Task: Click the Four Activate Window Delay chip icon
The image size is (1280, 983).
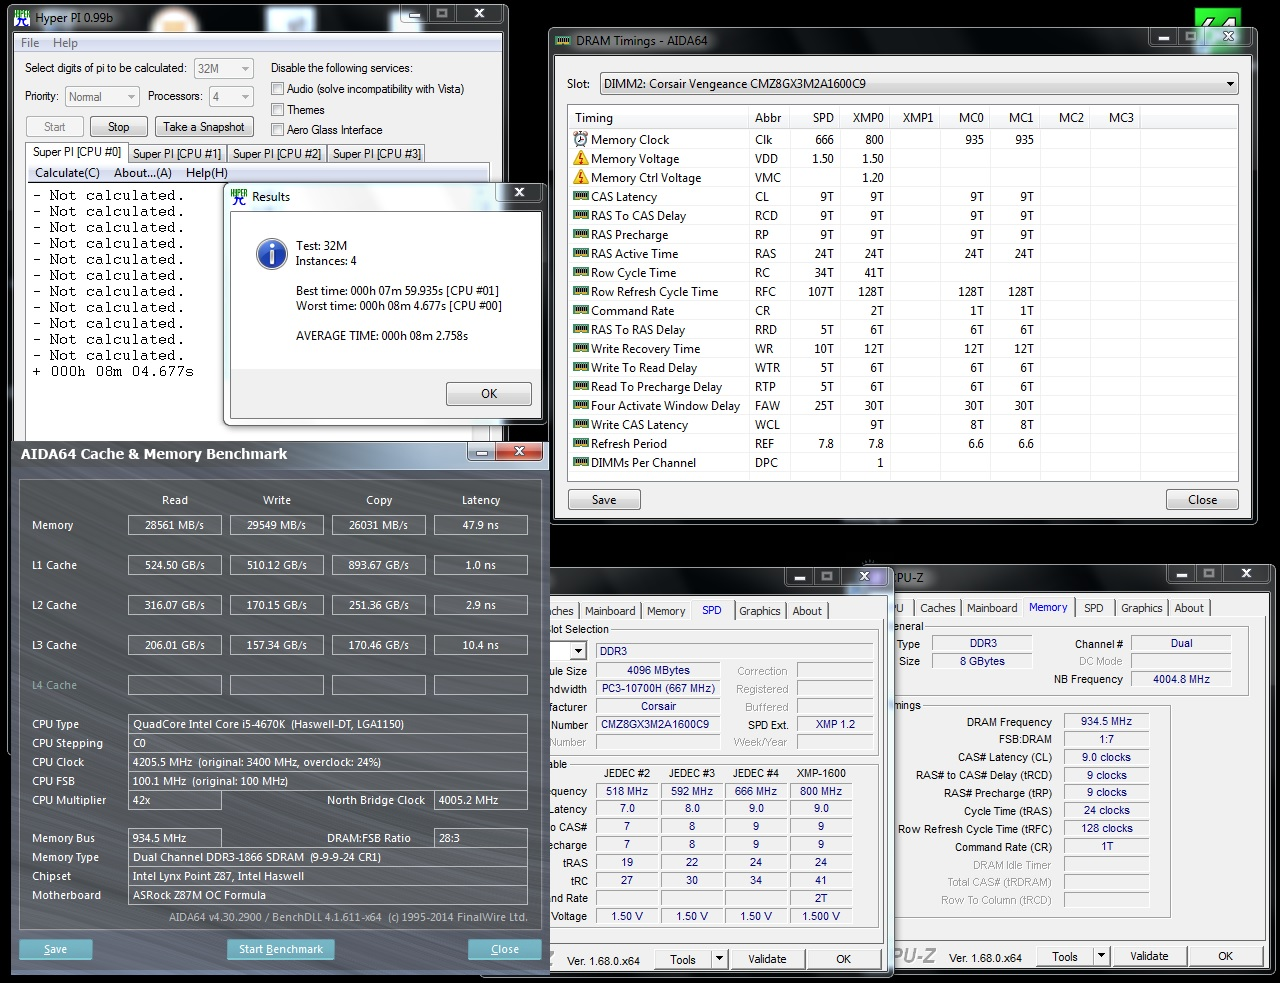Action: pos(581,405)
